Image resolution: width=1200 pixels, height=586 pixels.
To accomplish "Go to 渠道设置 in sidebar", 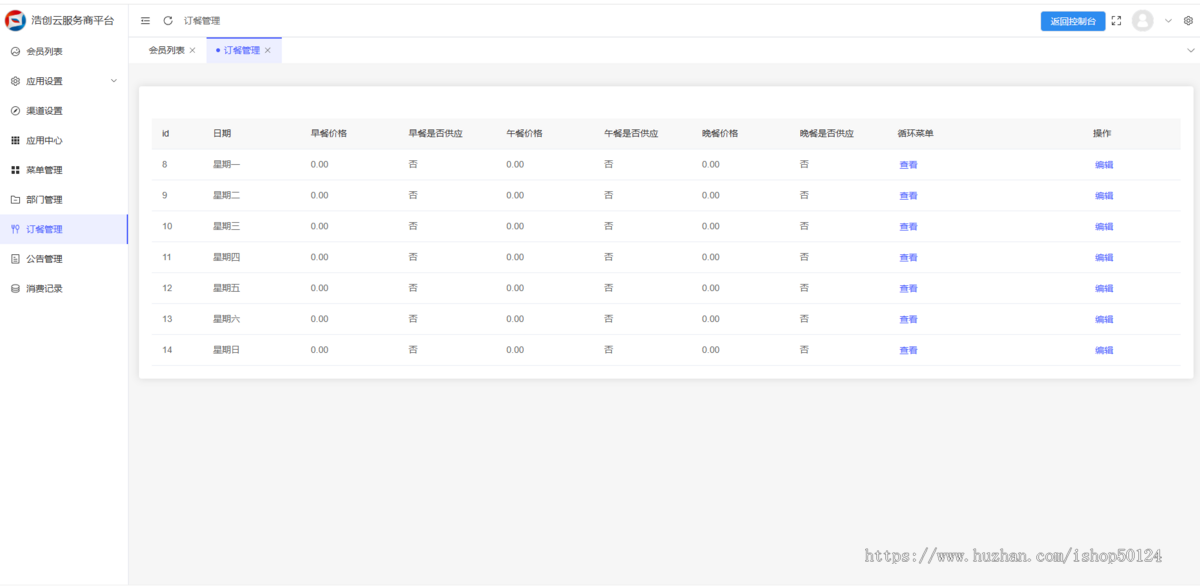I will 44,111.
